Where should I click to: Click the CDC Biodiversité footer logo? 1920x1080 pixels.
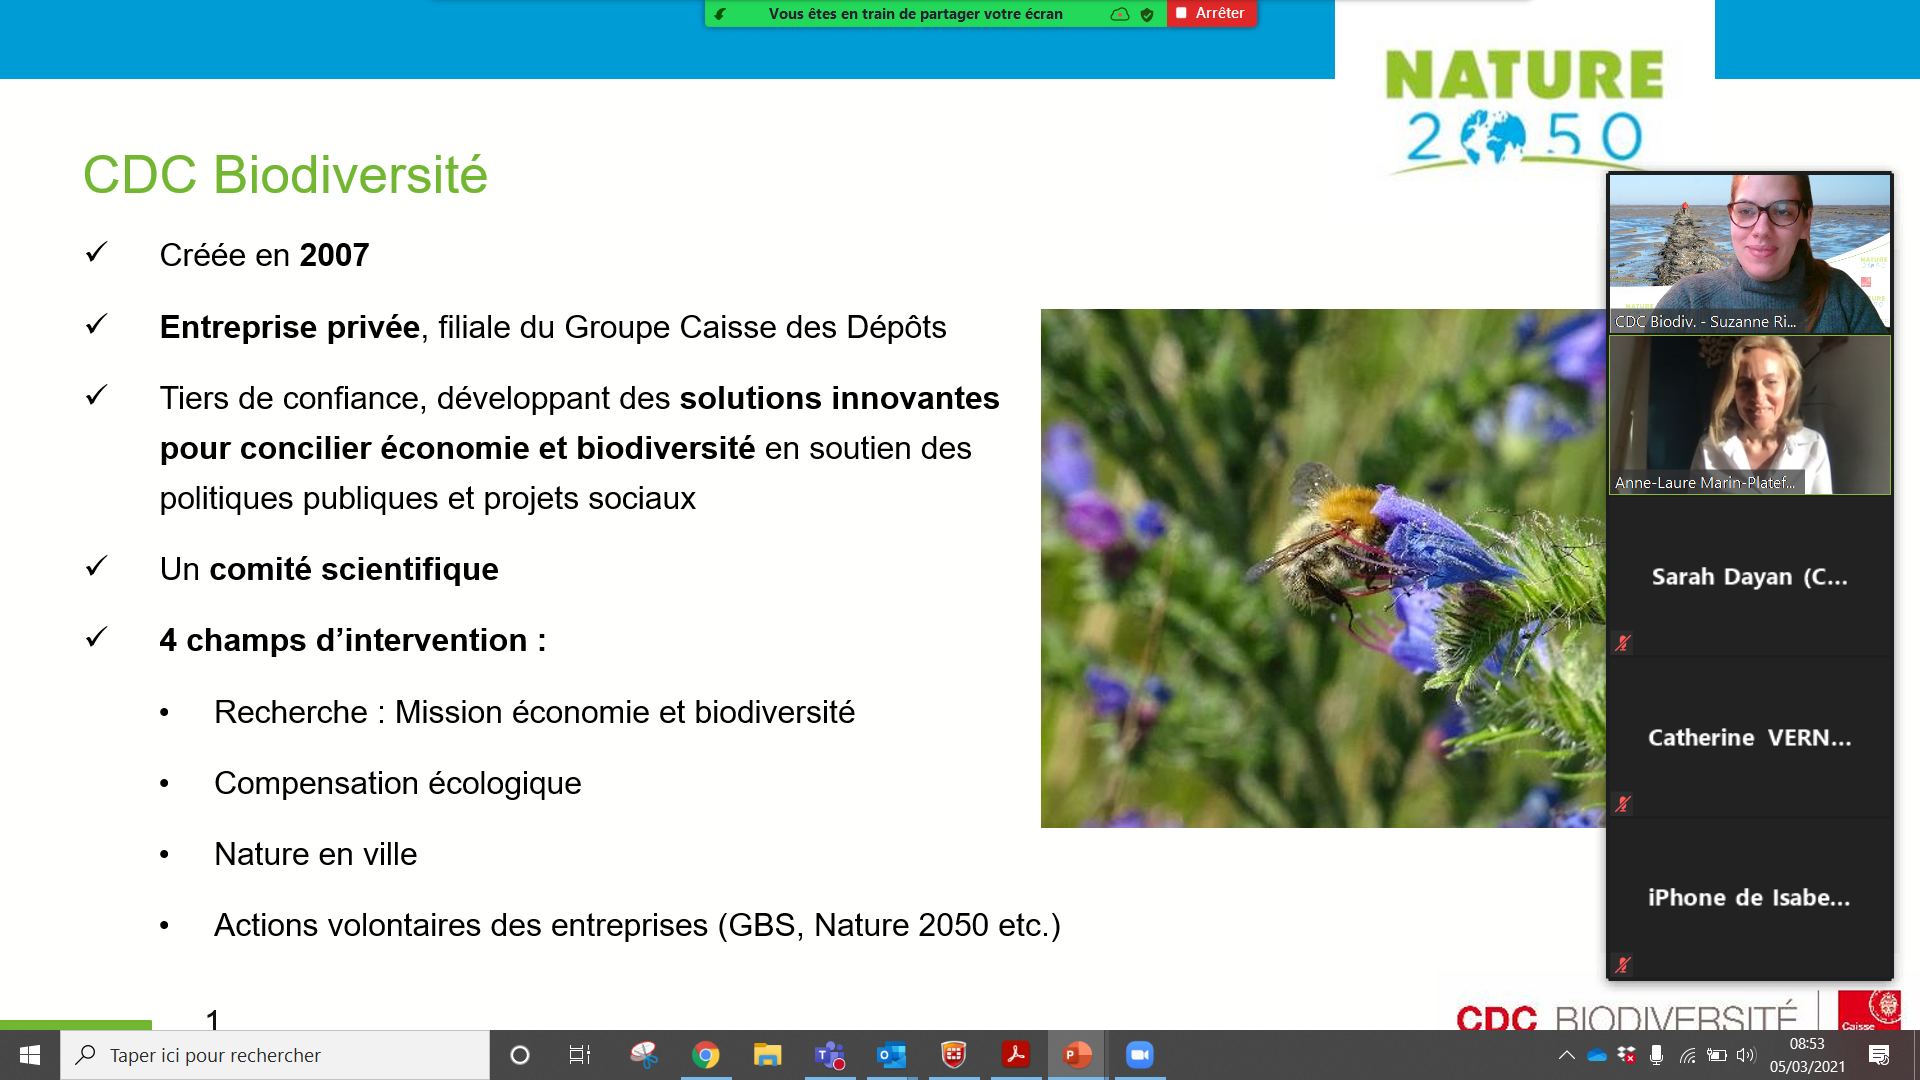tap(1678, 1012)
